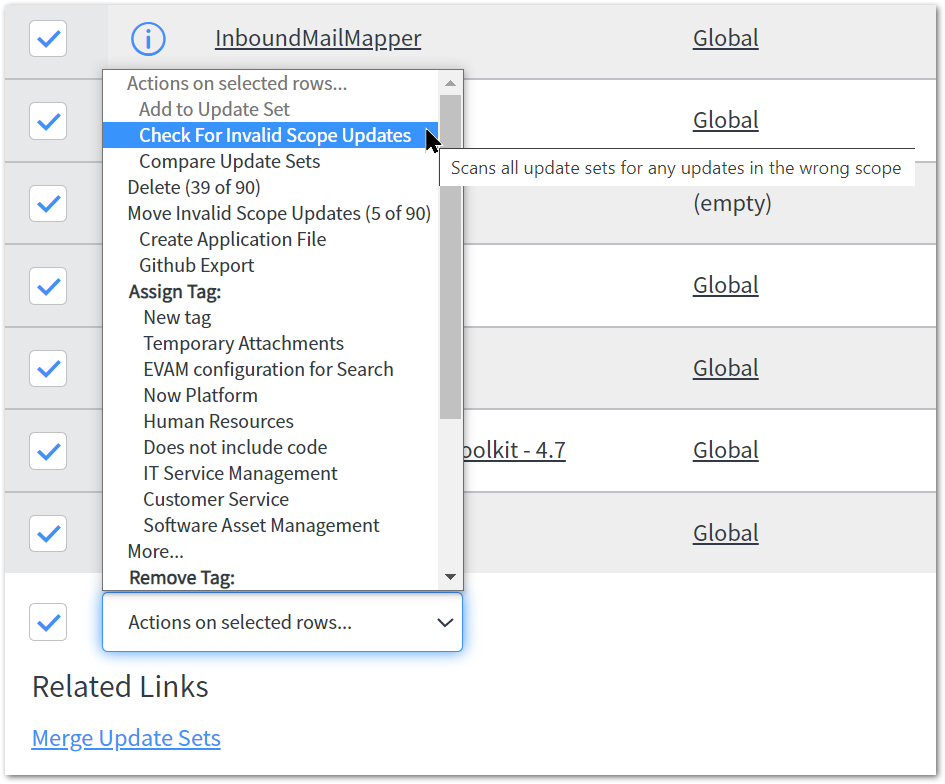Choose 'Check For Invalid Scope Updates' option
Screen dimensions: 945x784
(274, 135)
